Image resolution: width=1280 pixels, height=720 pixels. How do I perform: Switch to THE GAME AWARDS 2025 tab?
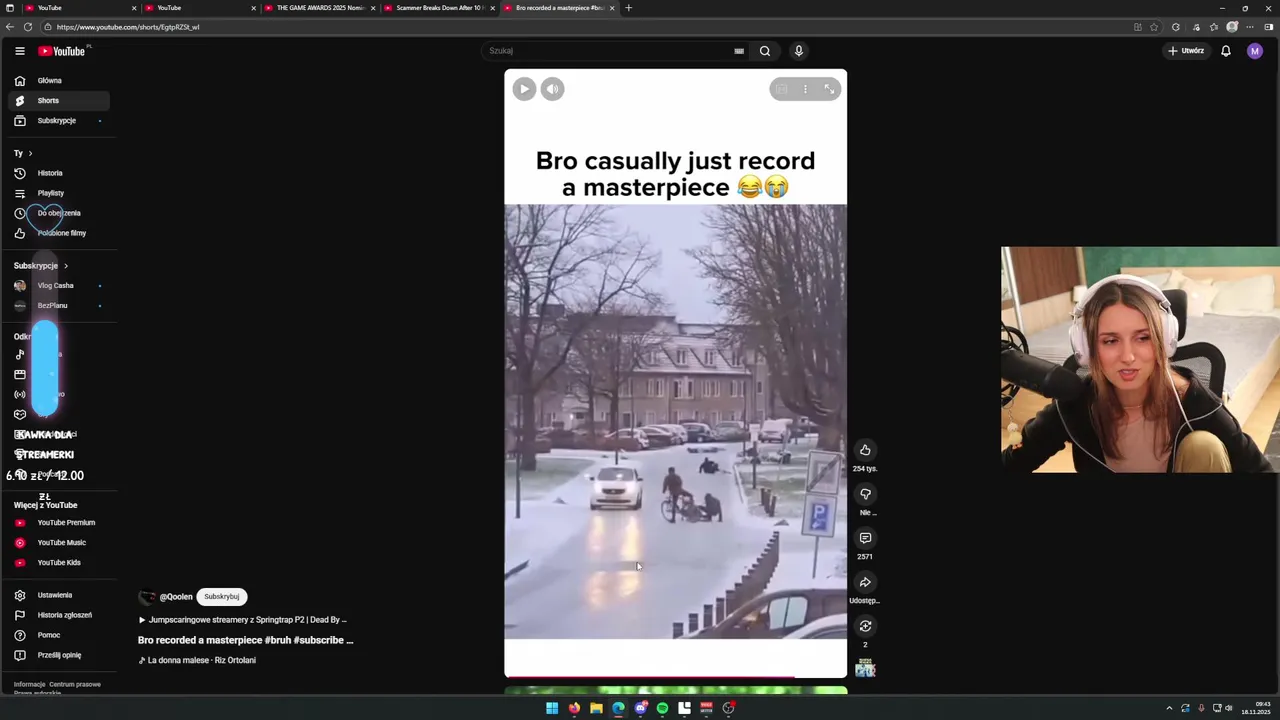pos(318,8)
